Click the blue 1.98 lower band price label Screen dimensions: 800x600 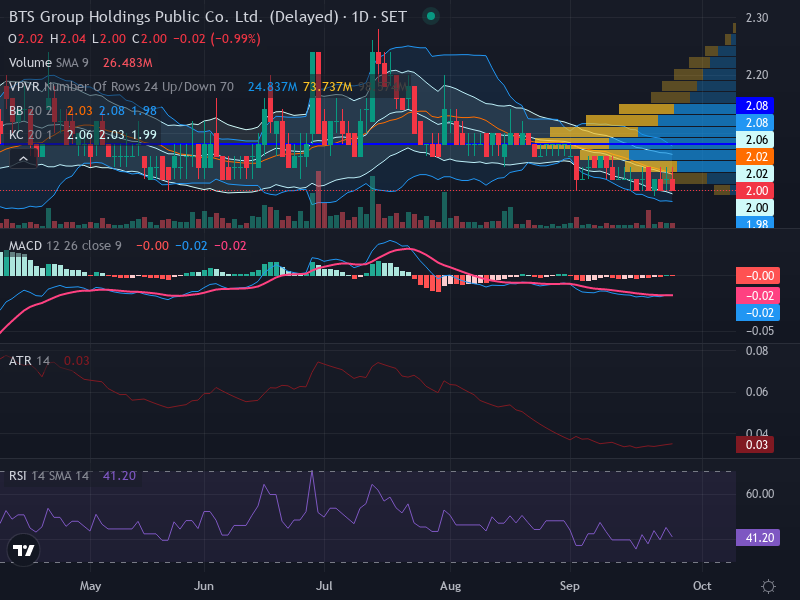tap(755, 222)
